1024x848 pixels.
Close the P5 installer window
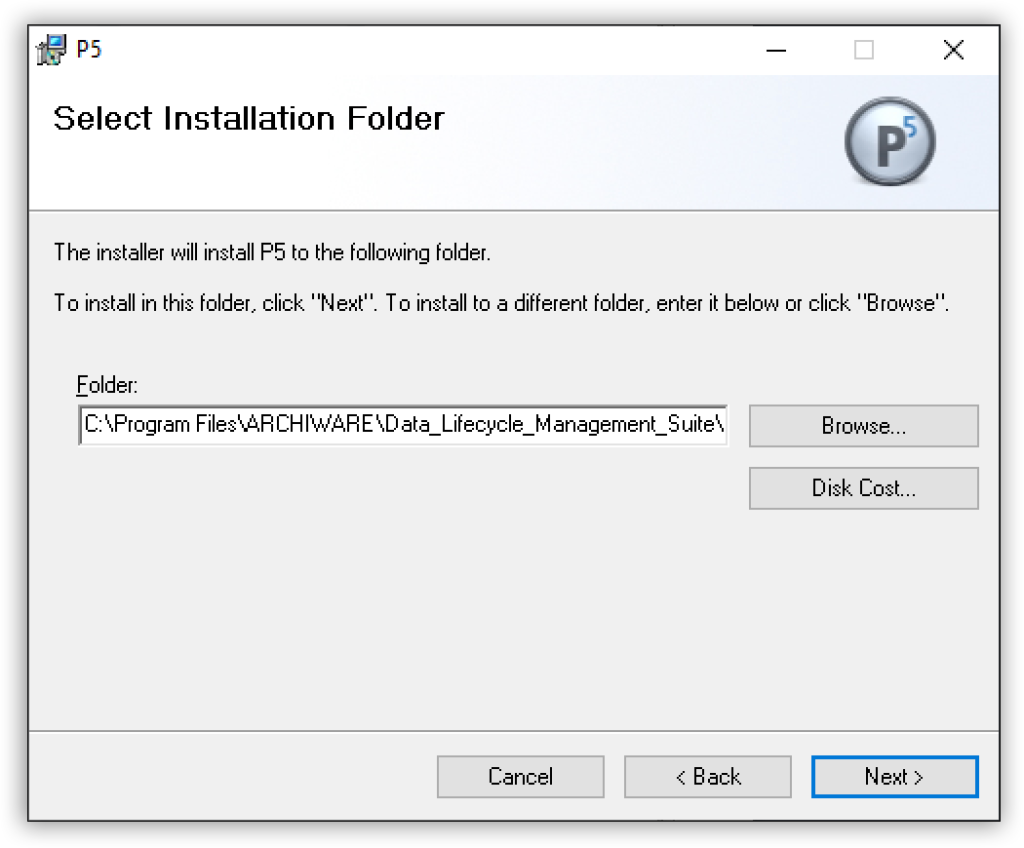click(953, 50)
